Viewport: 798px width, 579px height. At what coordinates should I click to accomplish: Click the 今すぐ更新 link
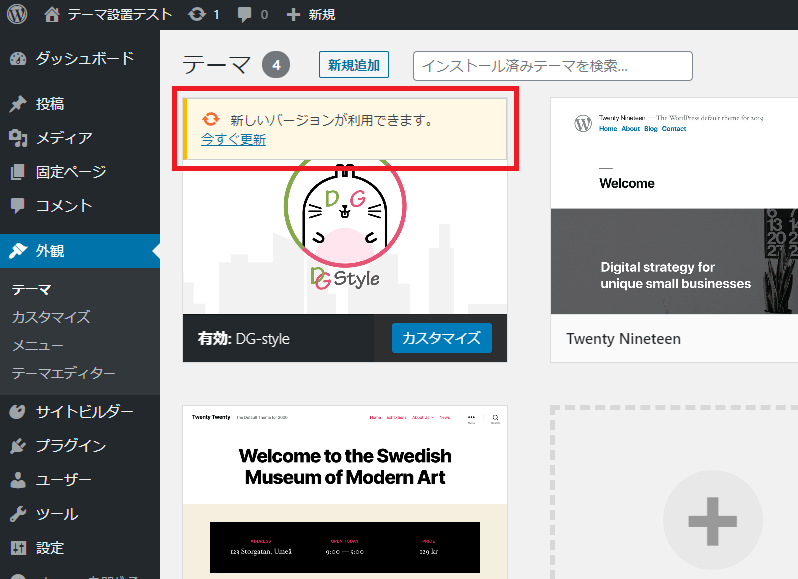click(233, 140)
